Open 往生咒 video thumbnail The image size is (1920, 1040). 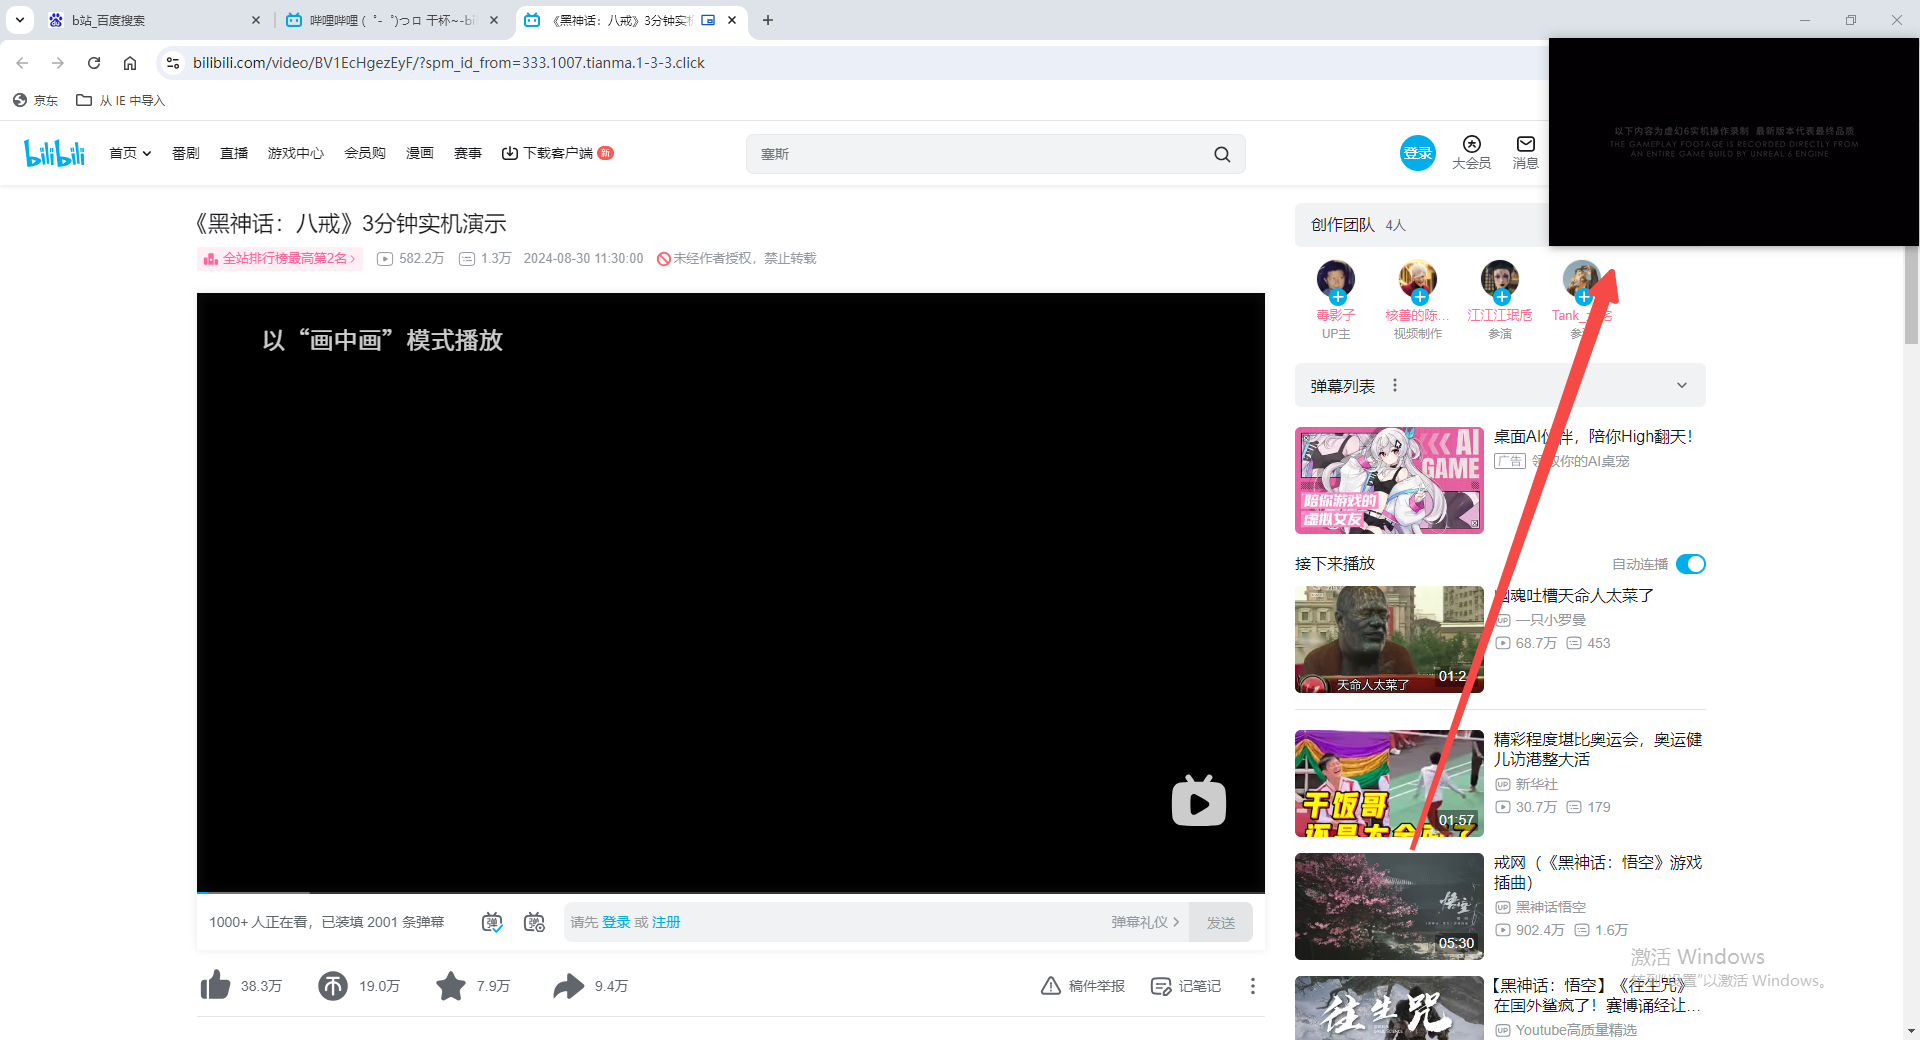(1389, 1008)
